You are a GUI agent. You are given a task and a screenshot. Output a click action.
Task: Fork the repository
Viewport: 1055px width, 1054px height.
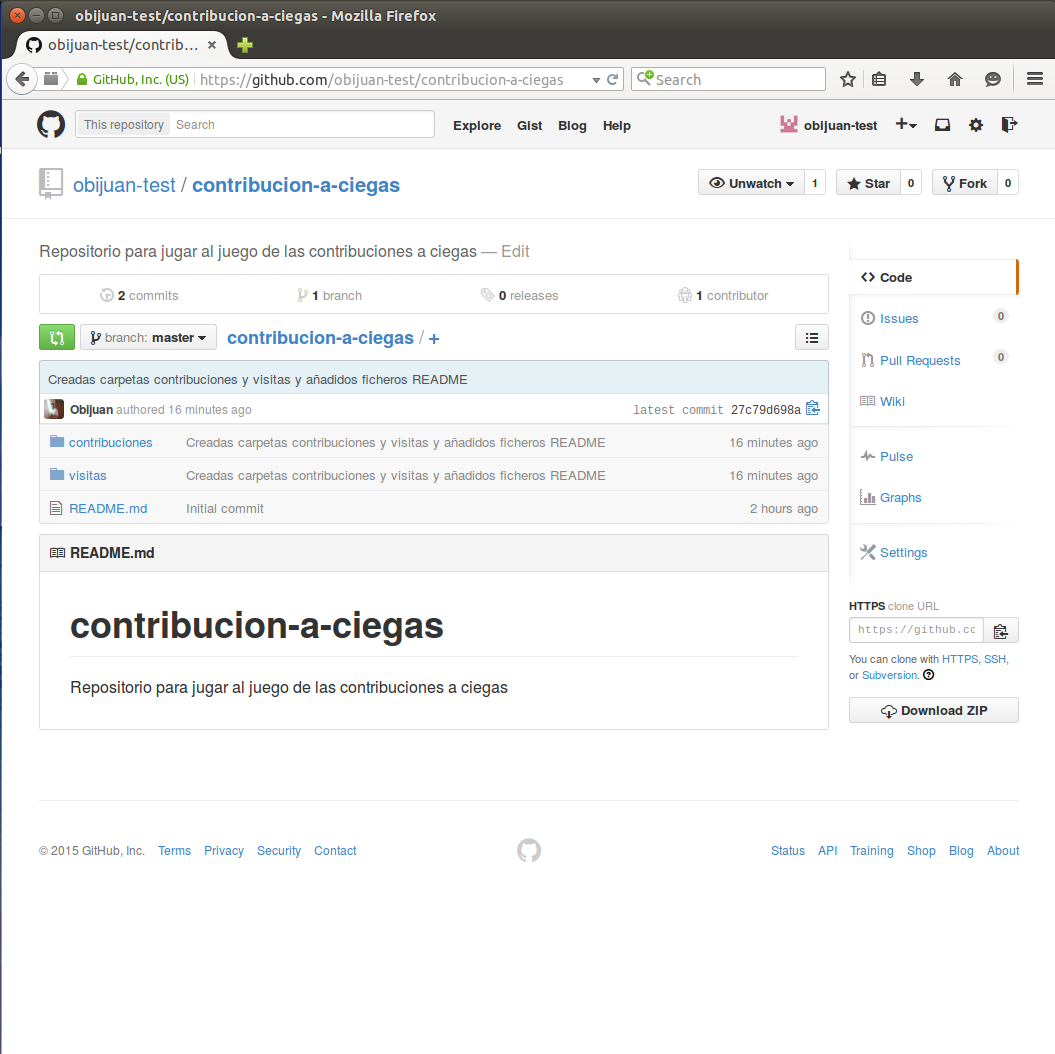coord(964,183)
